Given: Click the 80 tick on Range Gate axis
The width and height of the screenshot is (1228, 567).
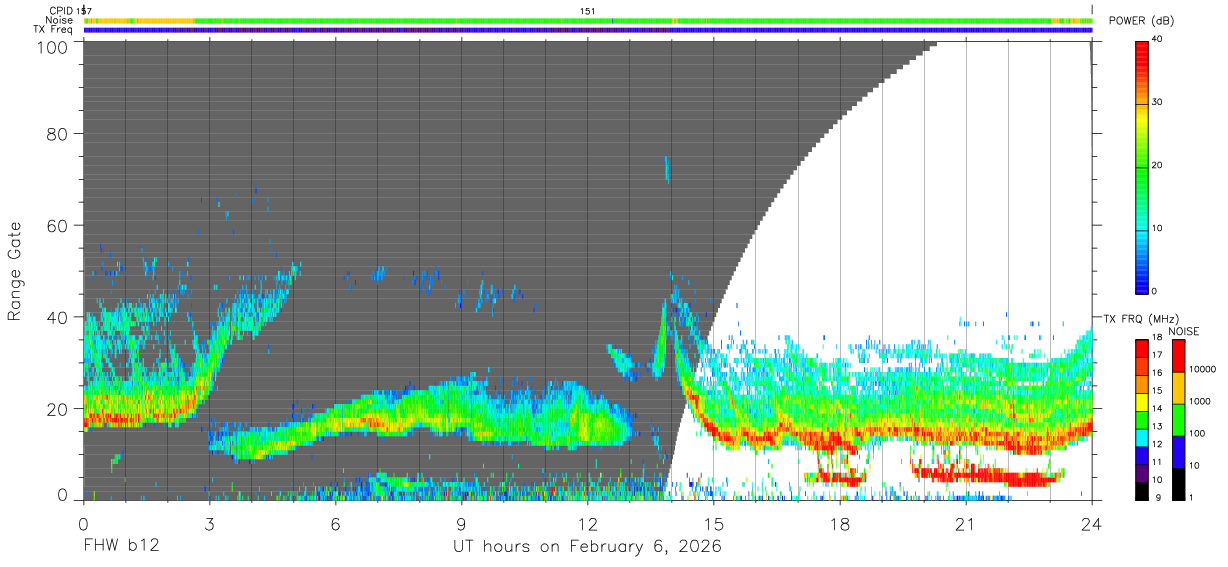Looking at the screenshot, I should (56, 134).
